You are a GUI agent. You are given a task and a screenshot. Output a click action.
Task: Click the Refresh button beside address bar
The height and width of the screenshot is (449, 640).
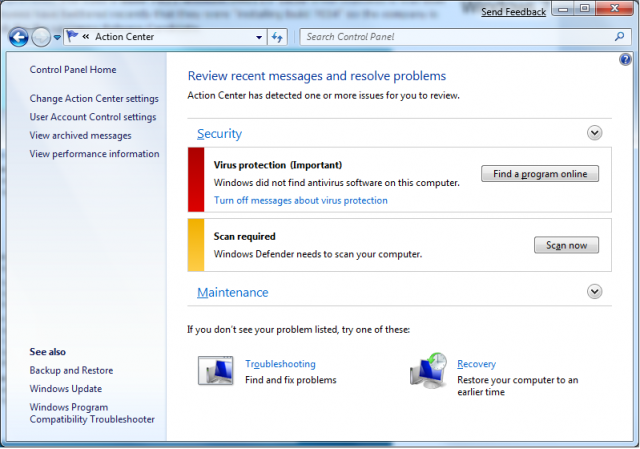point(277,37)
